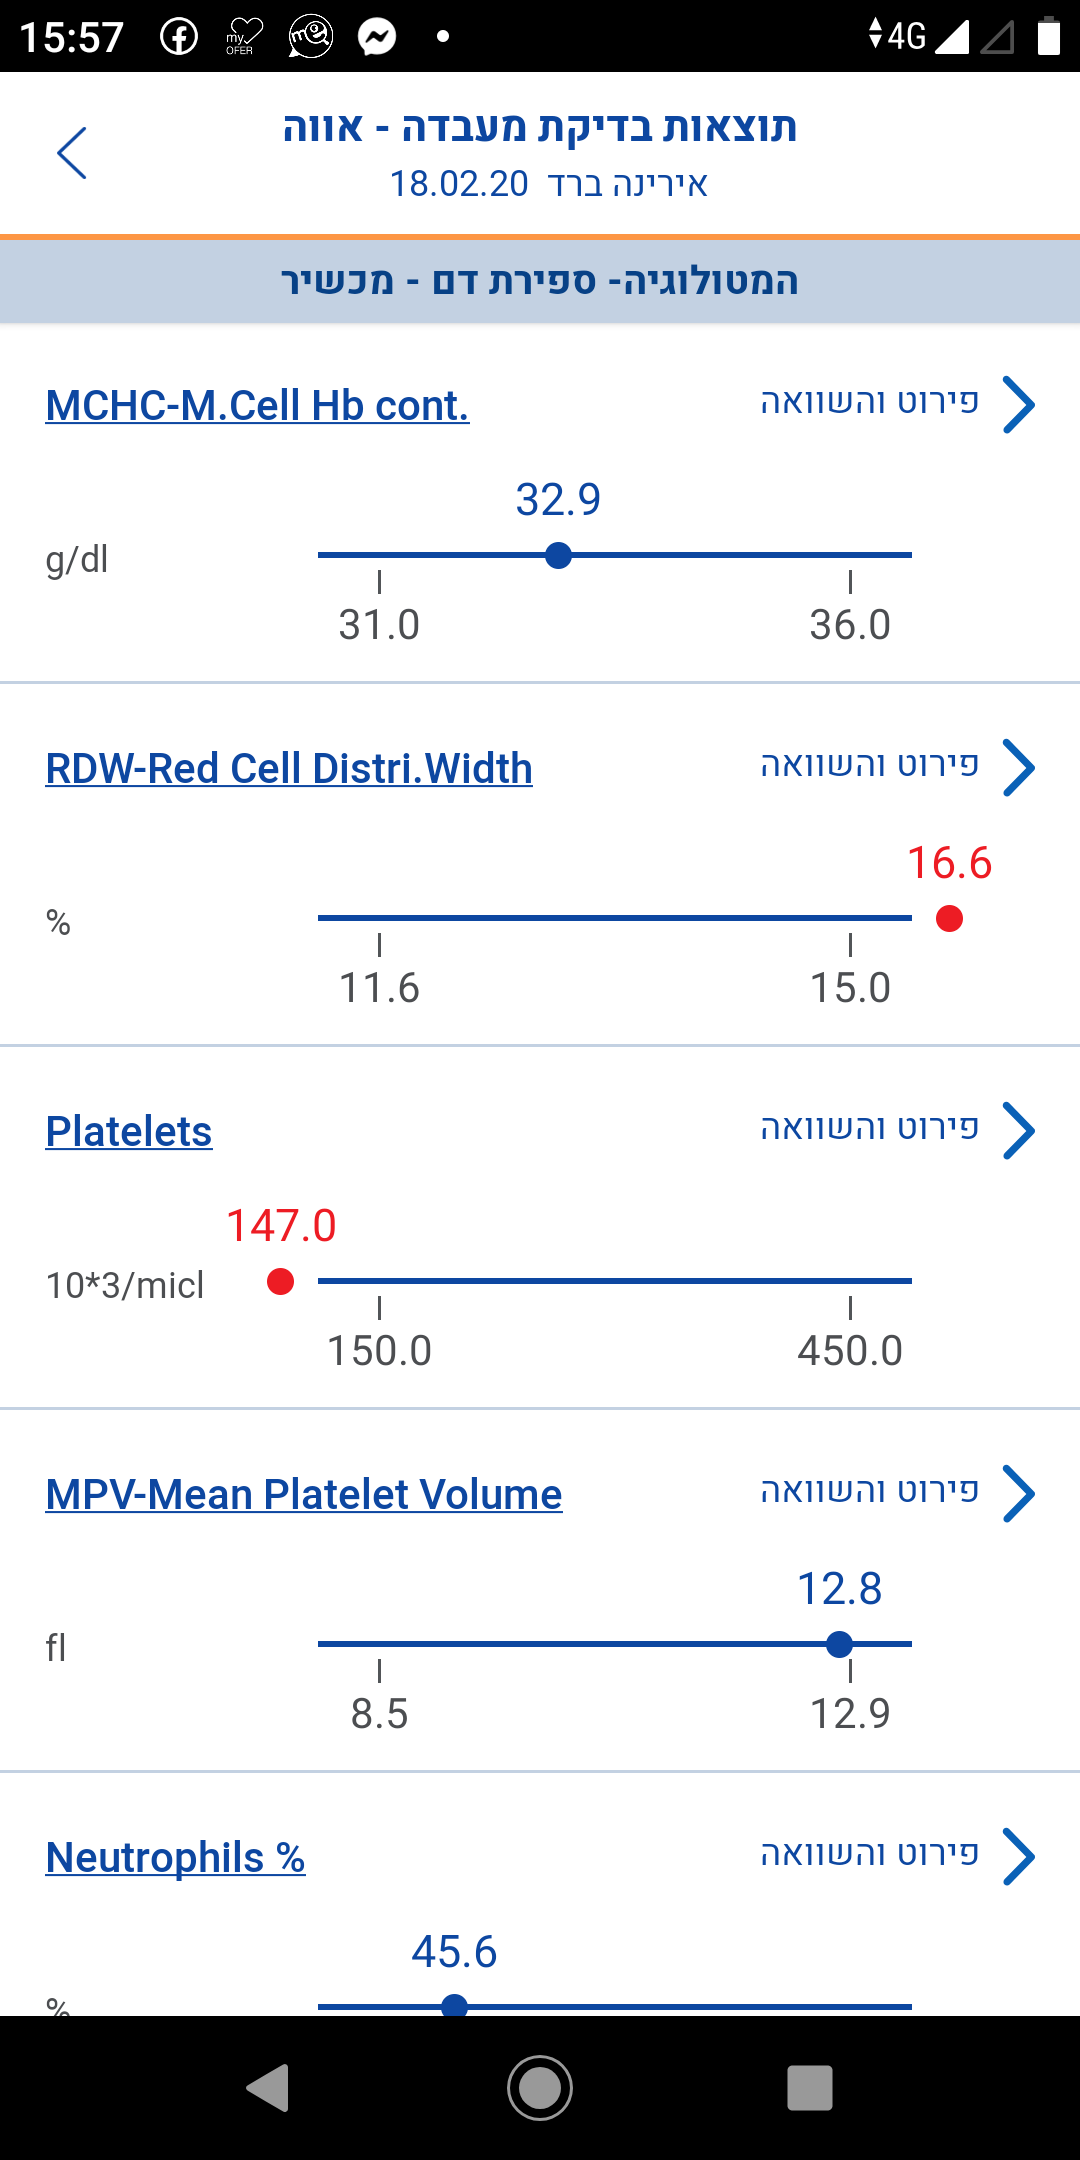Expand details chevron for RDW result

click(x=1018, y=768)
